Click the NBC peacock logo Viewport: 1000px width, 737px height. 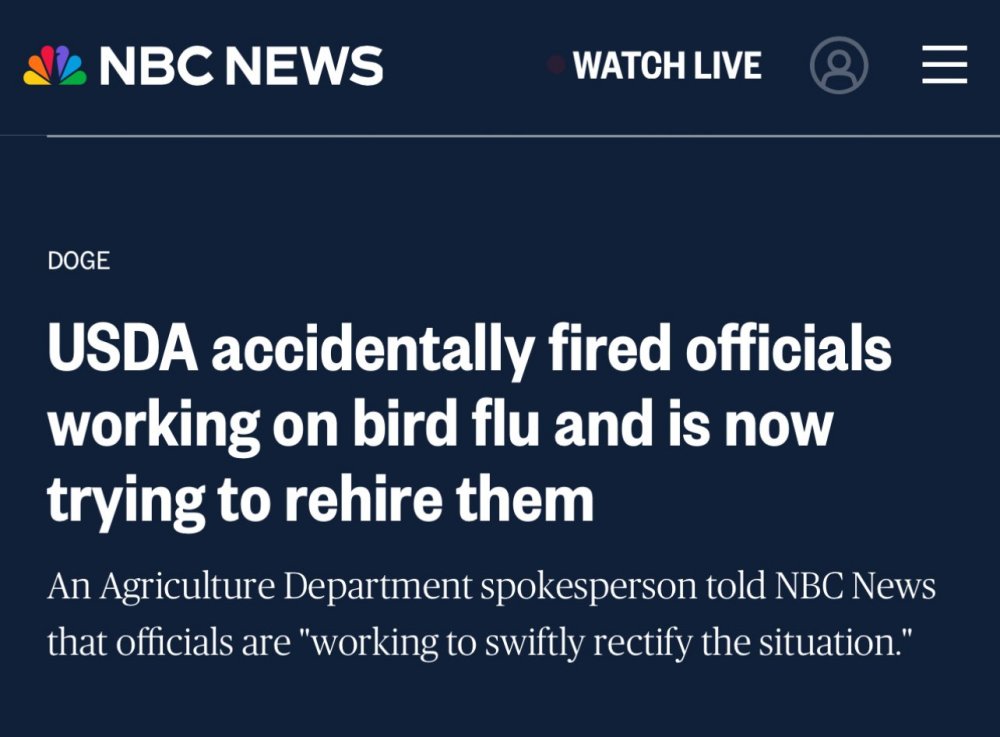(x=56, y=66)
